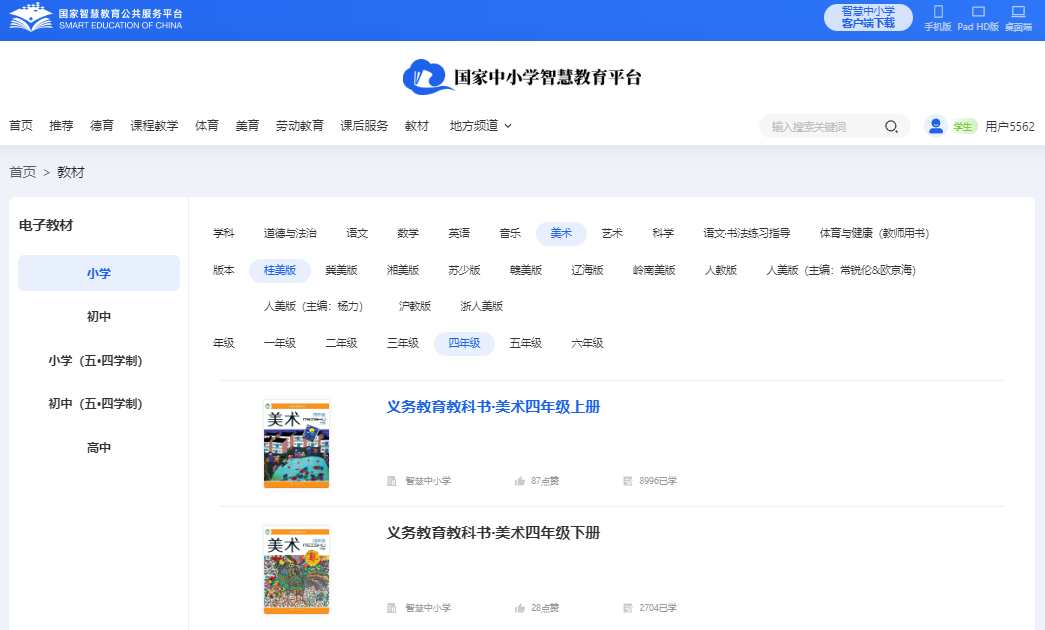Select the 音乐 subject filter
Screen dimensions: 1045x630
point(510,233)
